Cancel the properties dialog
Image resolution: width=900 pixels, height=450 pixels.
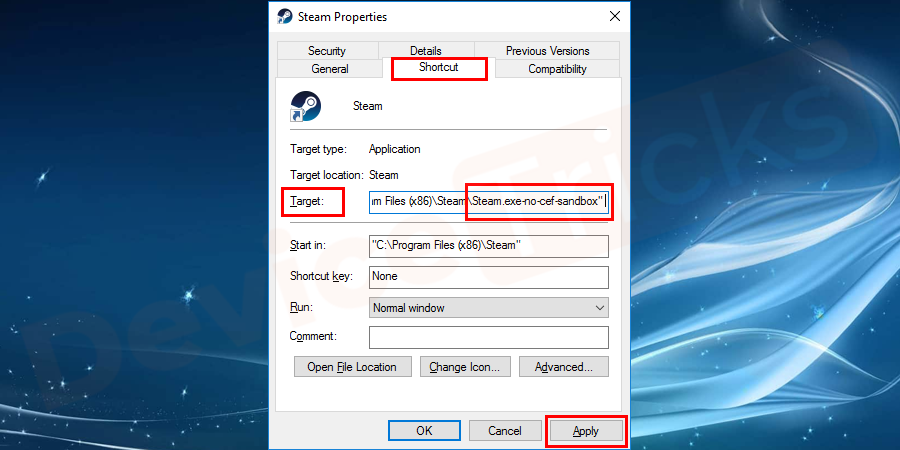tap(505, 430)
